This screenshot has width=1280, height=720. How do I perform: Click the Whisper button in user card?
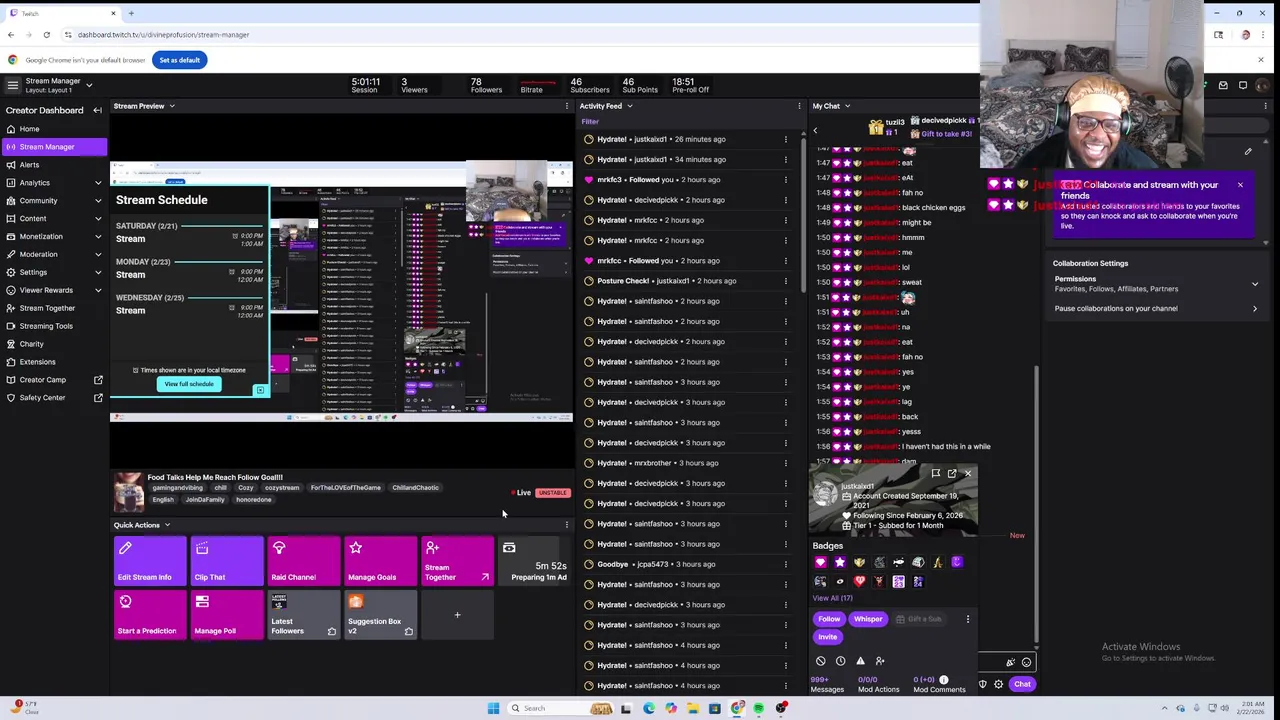(x=868, y=619)
